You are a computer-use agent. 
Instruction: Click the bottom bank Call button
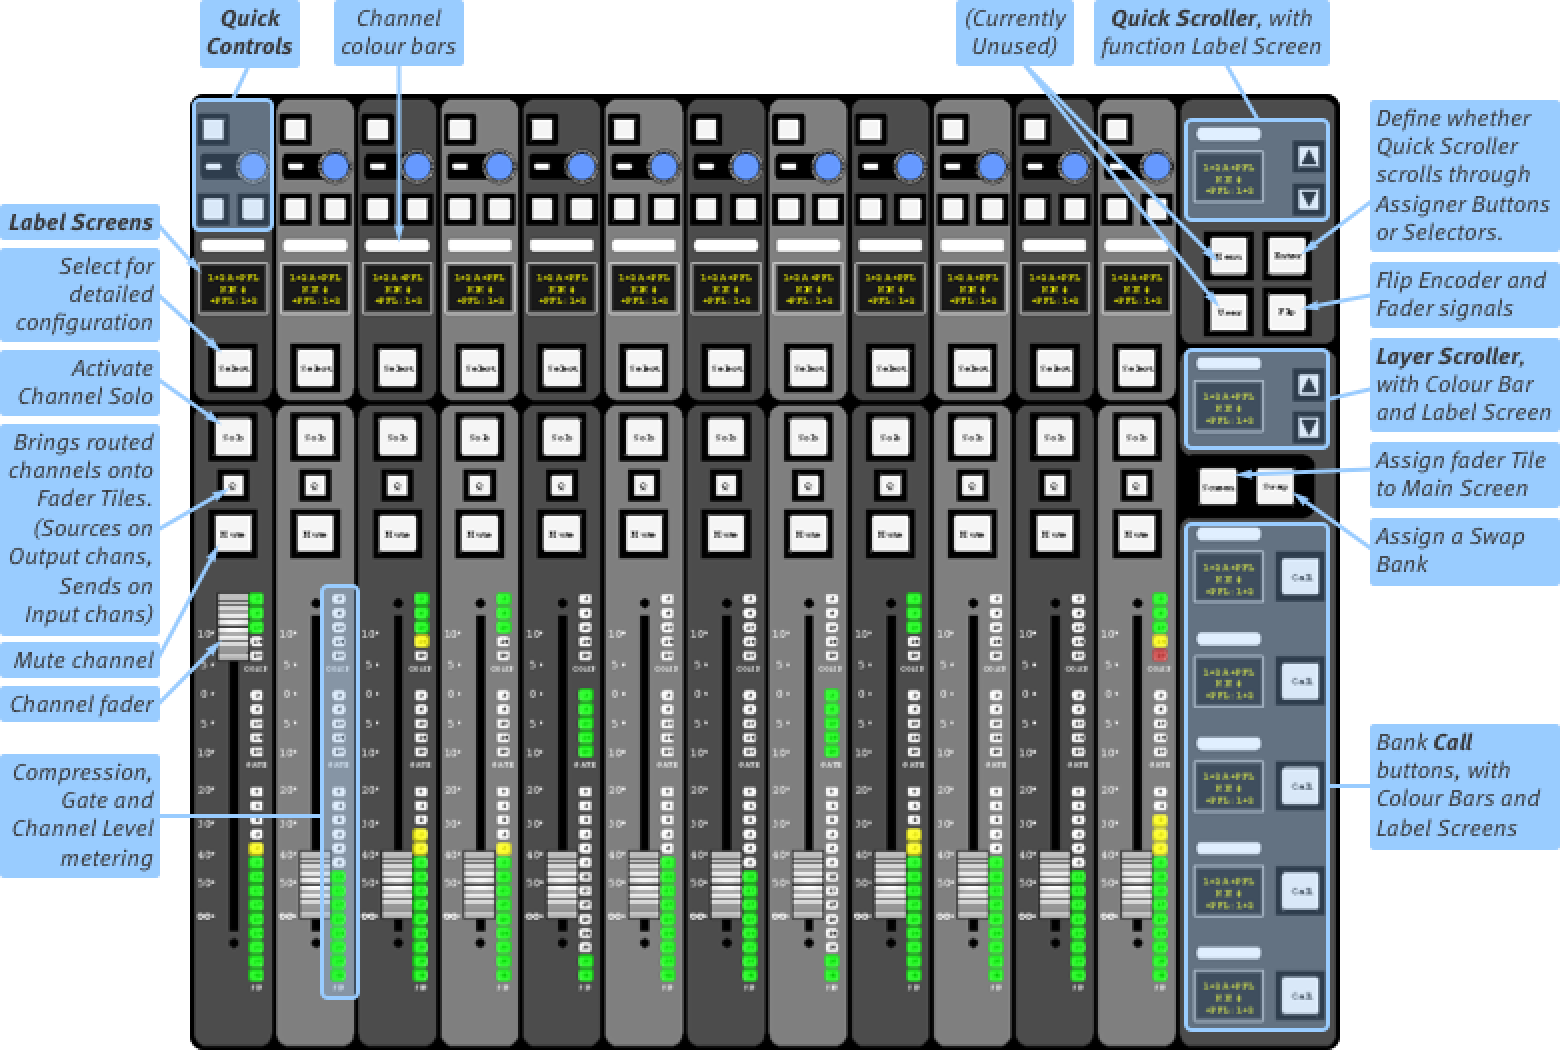click(1301, 996)
